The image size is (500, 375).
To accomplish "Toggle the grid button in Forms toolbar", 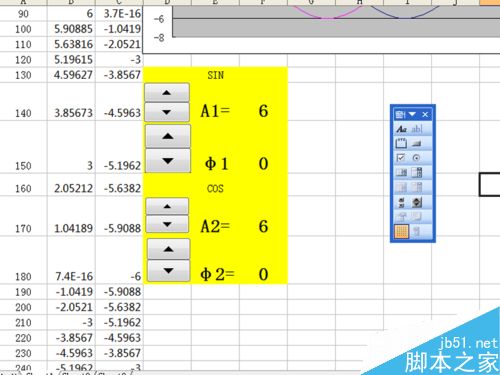I will [401, 231].
